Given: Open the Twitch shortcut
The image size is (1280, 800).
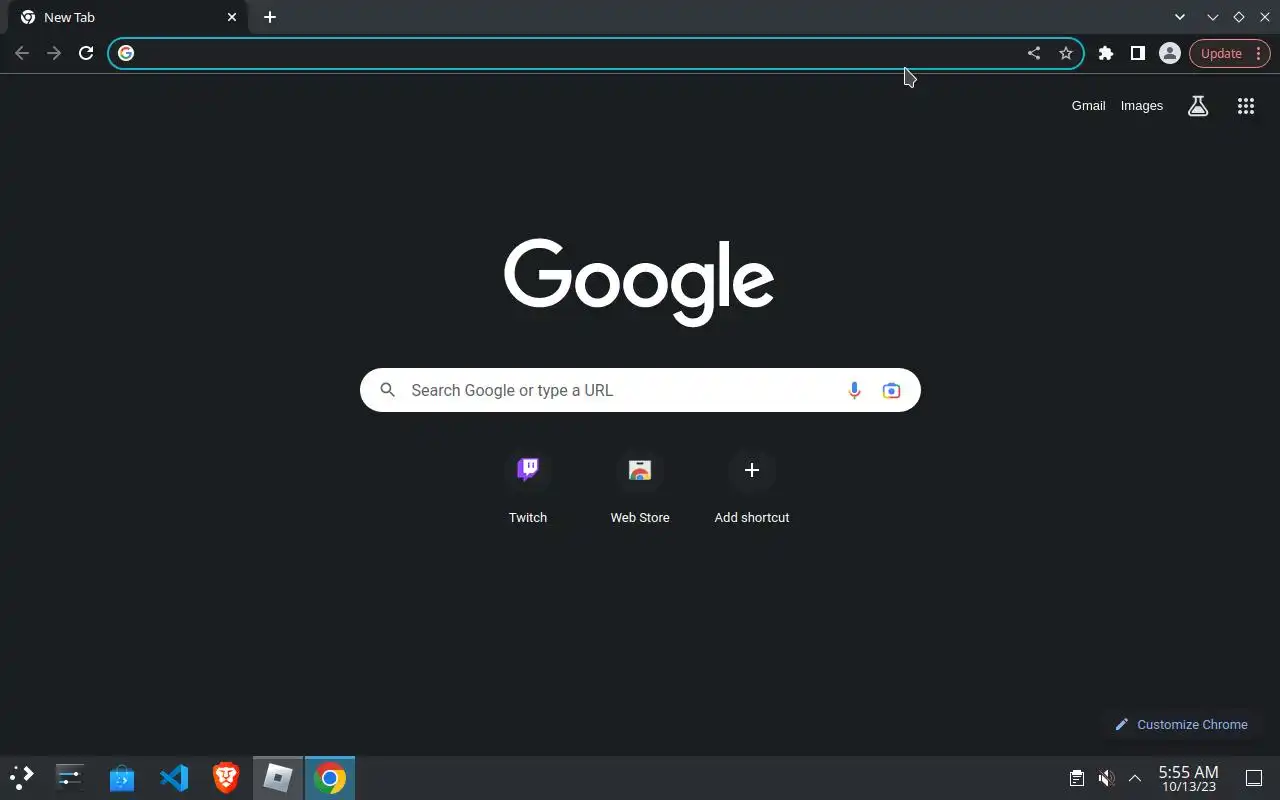Looking at the screenshot, I should [x=528, y=487].
